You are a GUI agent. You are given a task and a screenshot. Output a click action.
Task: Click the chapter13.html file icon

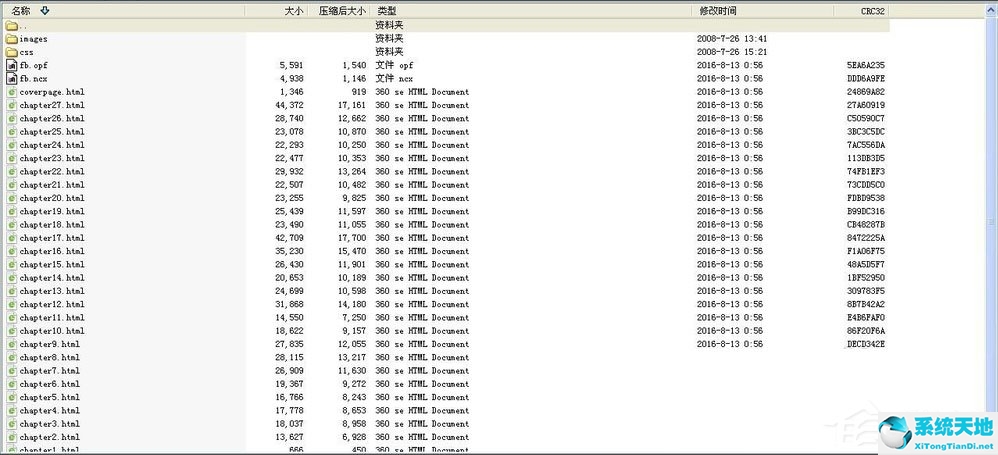(x=11, y=291)
